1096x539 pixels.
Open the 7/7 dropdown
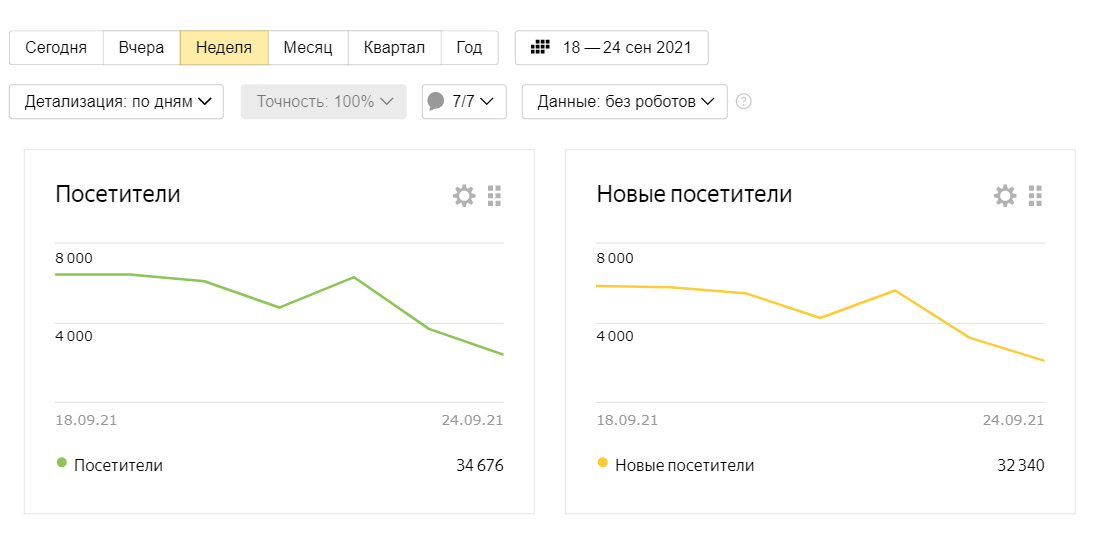point(464,101)
